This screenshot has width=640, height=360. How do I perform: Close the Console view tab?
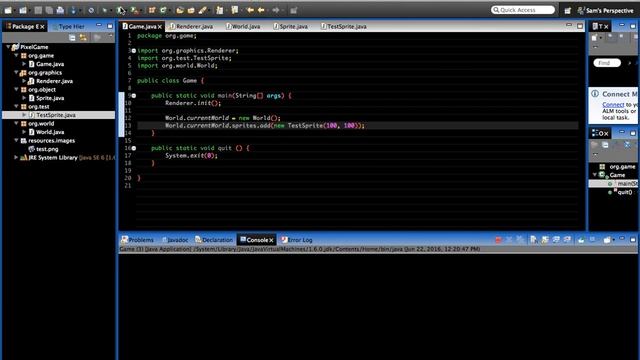click(x=271, y=240)
